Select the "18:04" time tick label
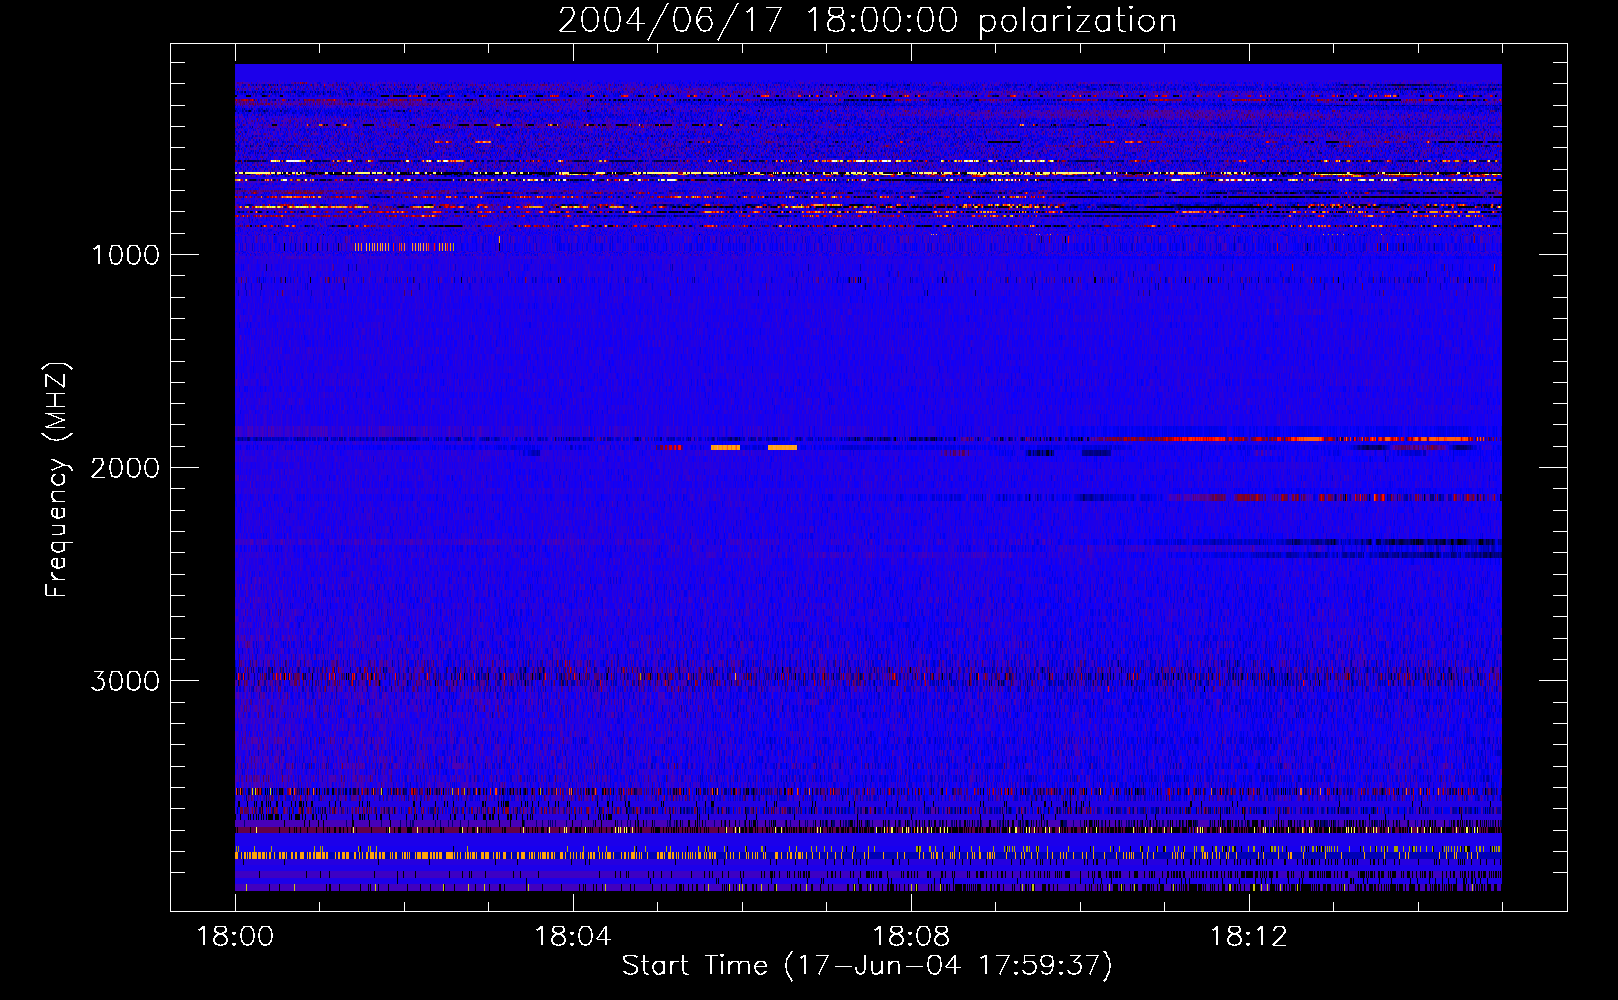The image size is (1618, 1000). tap(573, 937)
